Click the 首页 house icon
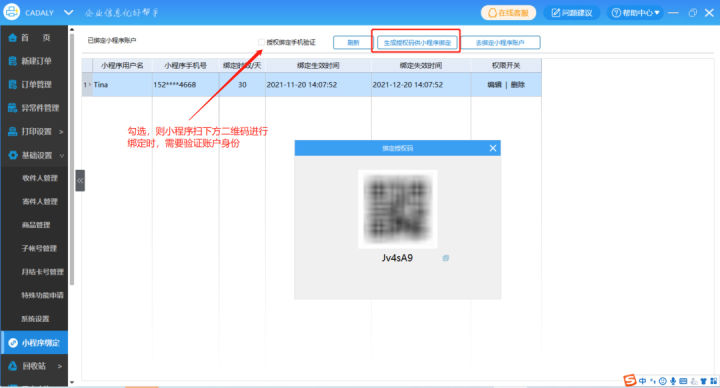The image size is (720, 388). (x=13, y=38)
